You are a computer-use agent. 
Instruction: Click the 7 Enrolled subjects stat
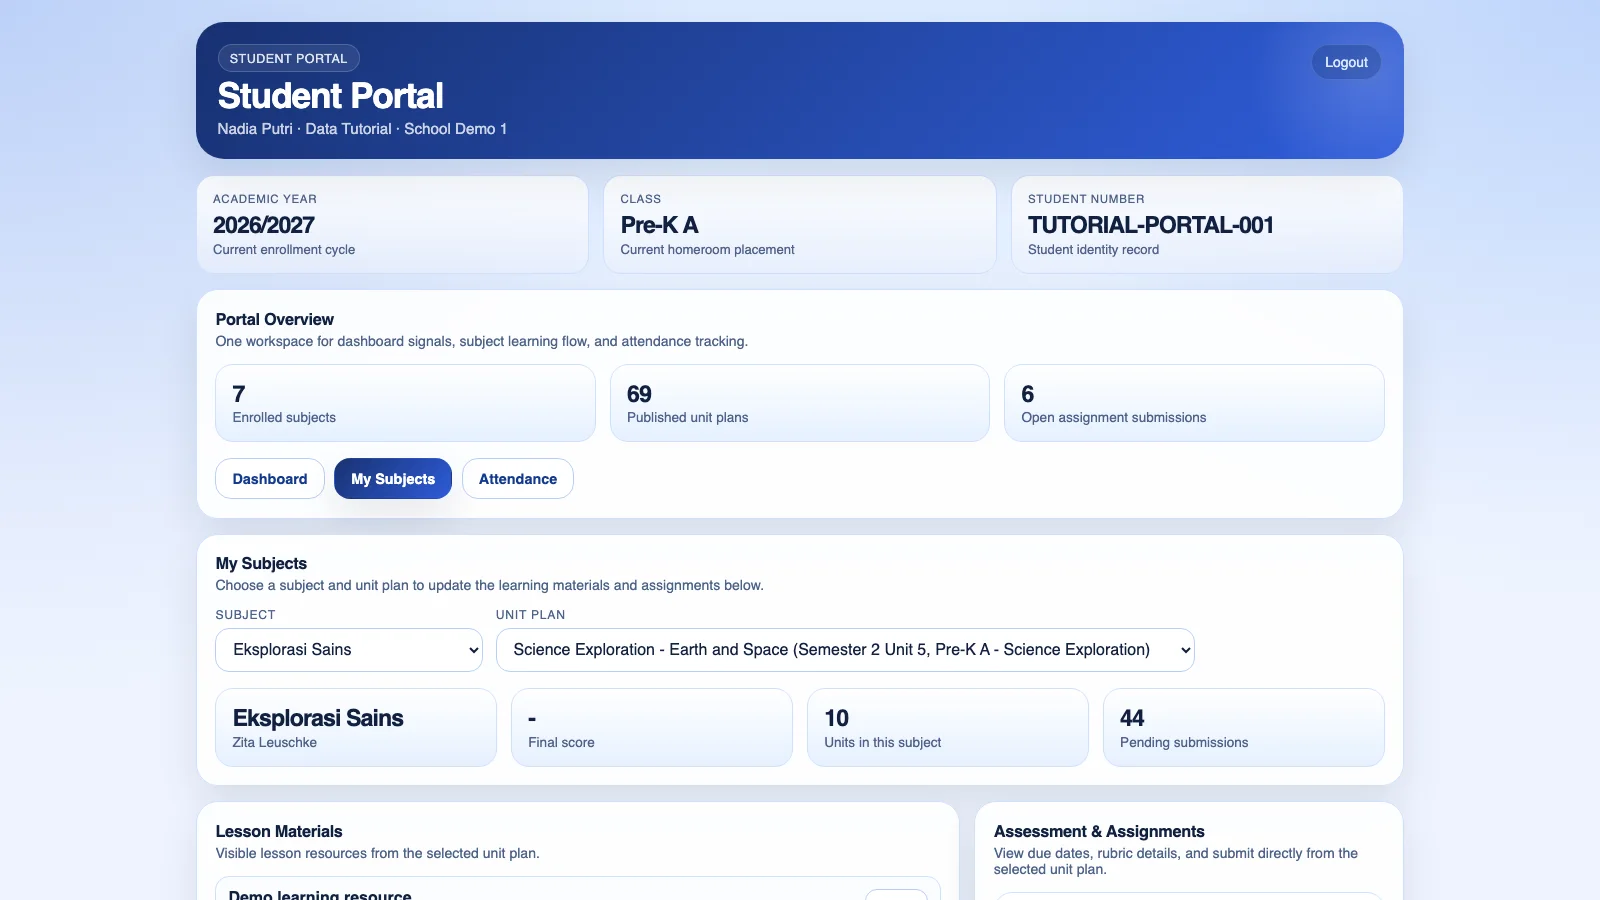[x=405, y=403]
